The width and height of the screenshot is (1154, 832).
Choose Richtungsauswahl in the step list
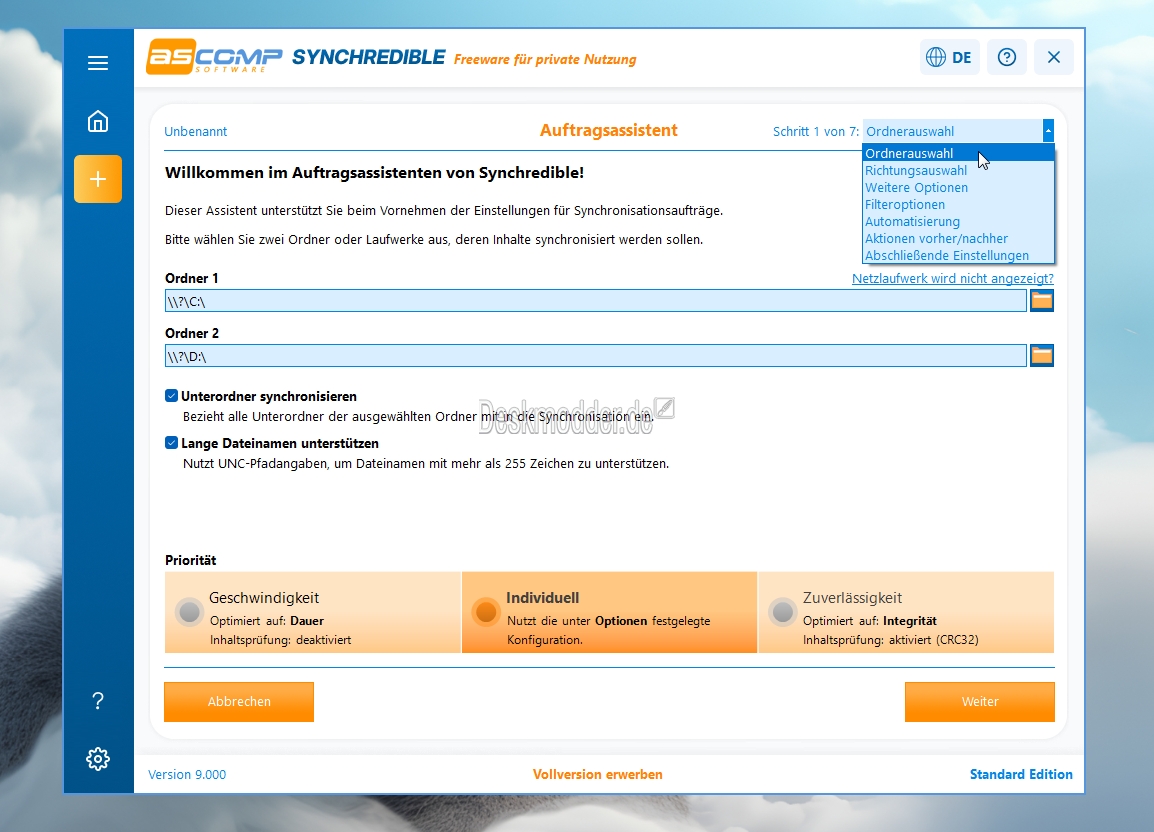tap(958, 170)
